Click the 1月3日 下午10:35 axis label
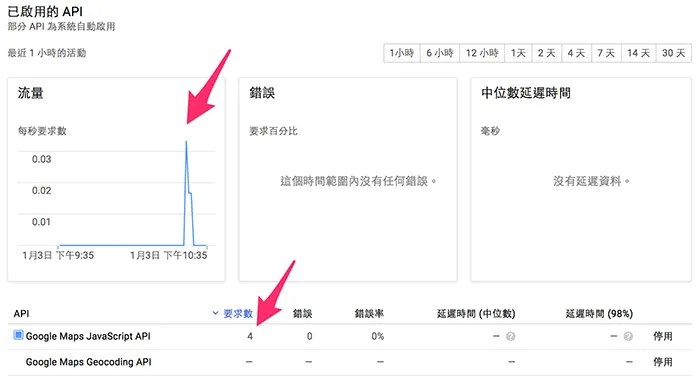700x379 pixels. 169,255
